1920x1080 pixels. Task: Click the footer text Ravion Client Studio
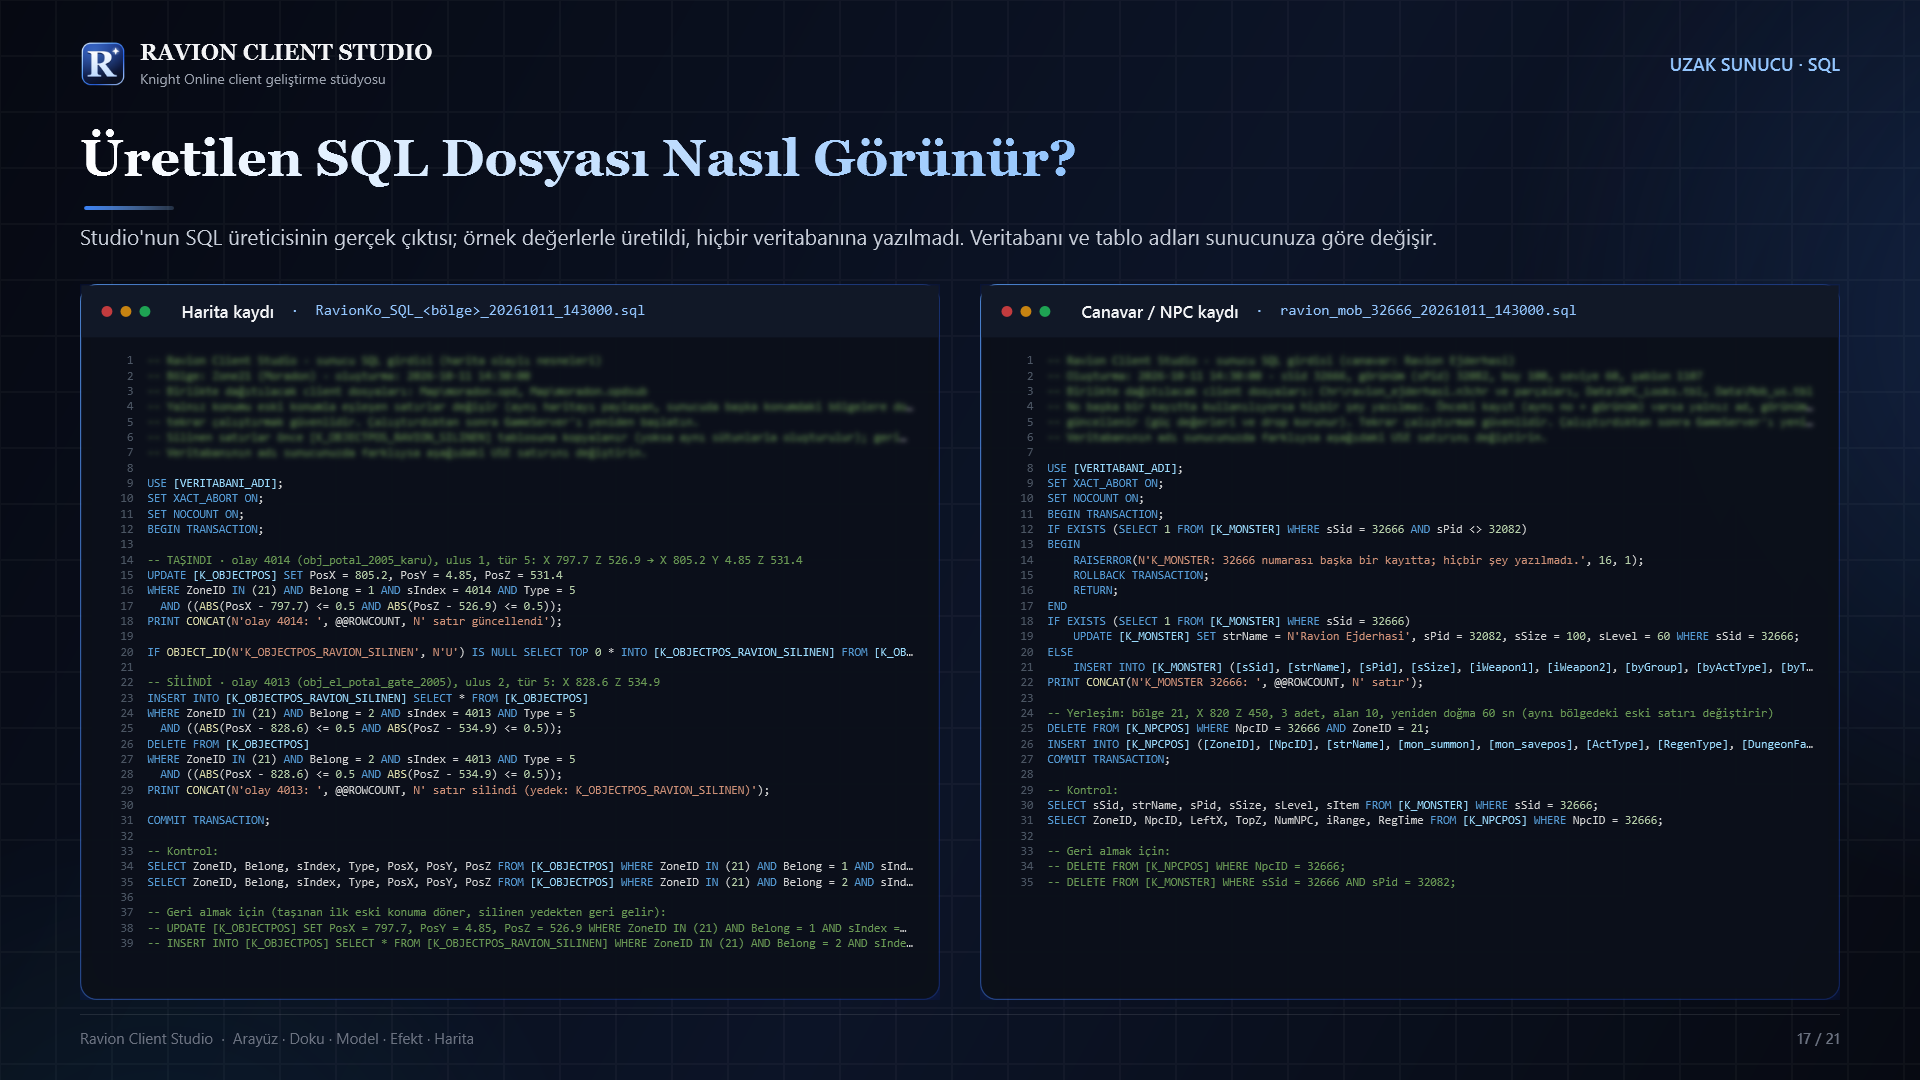click(147, 1039)
